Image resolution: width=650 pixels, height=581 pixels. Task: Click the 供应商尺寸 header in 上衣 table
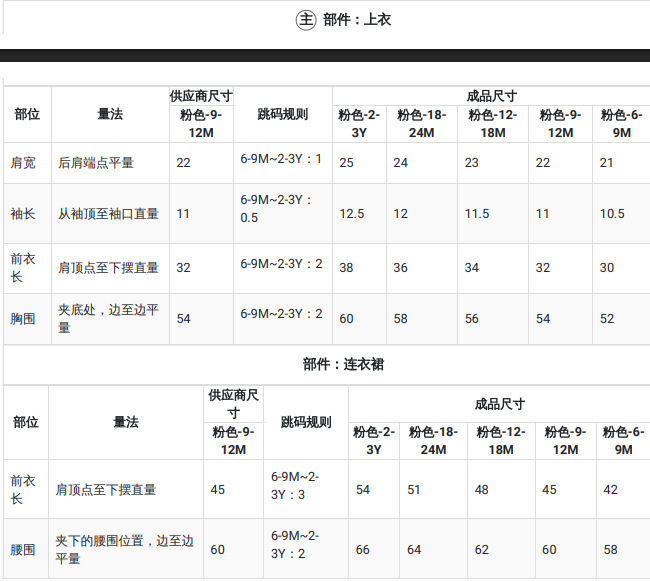[201, 96]
